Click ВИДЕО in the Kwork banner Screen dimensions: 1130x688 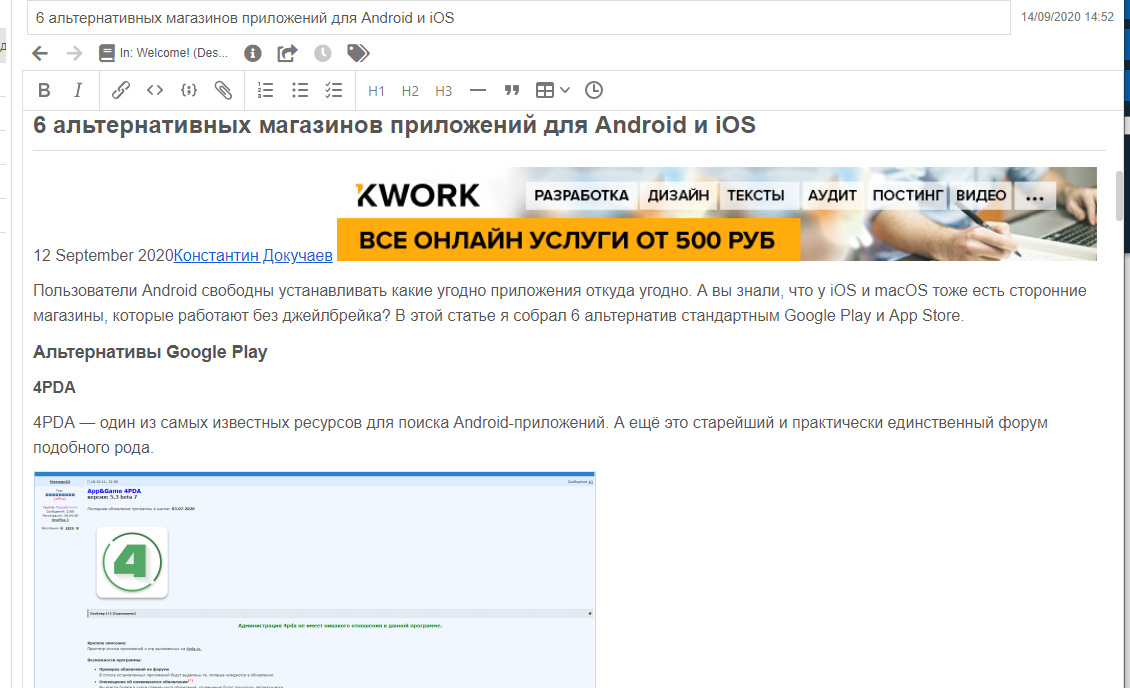[x=981, y=195]
